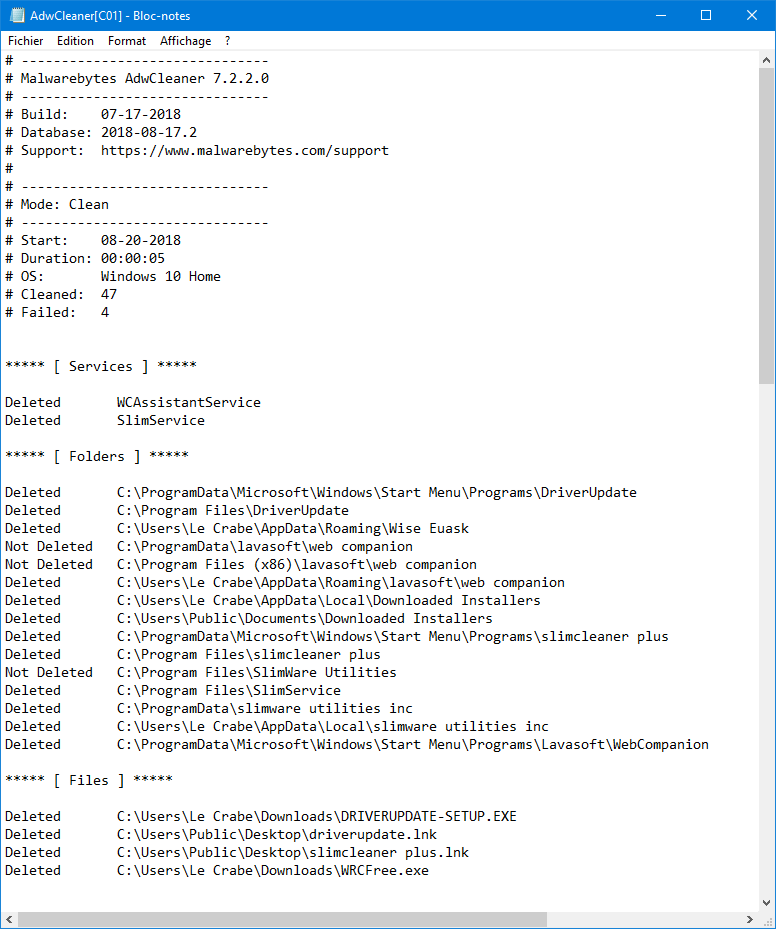Click the Lavasoft\WebCompanion Start Menu path
This screenshot has height=929, width=776.
coord(413,744)
